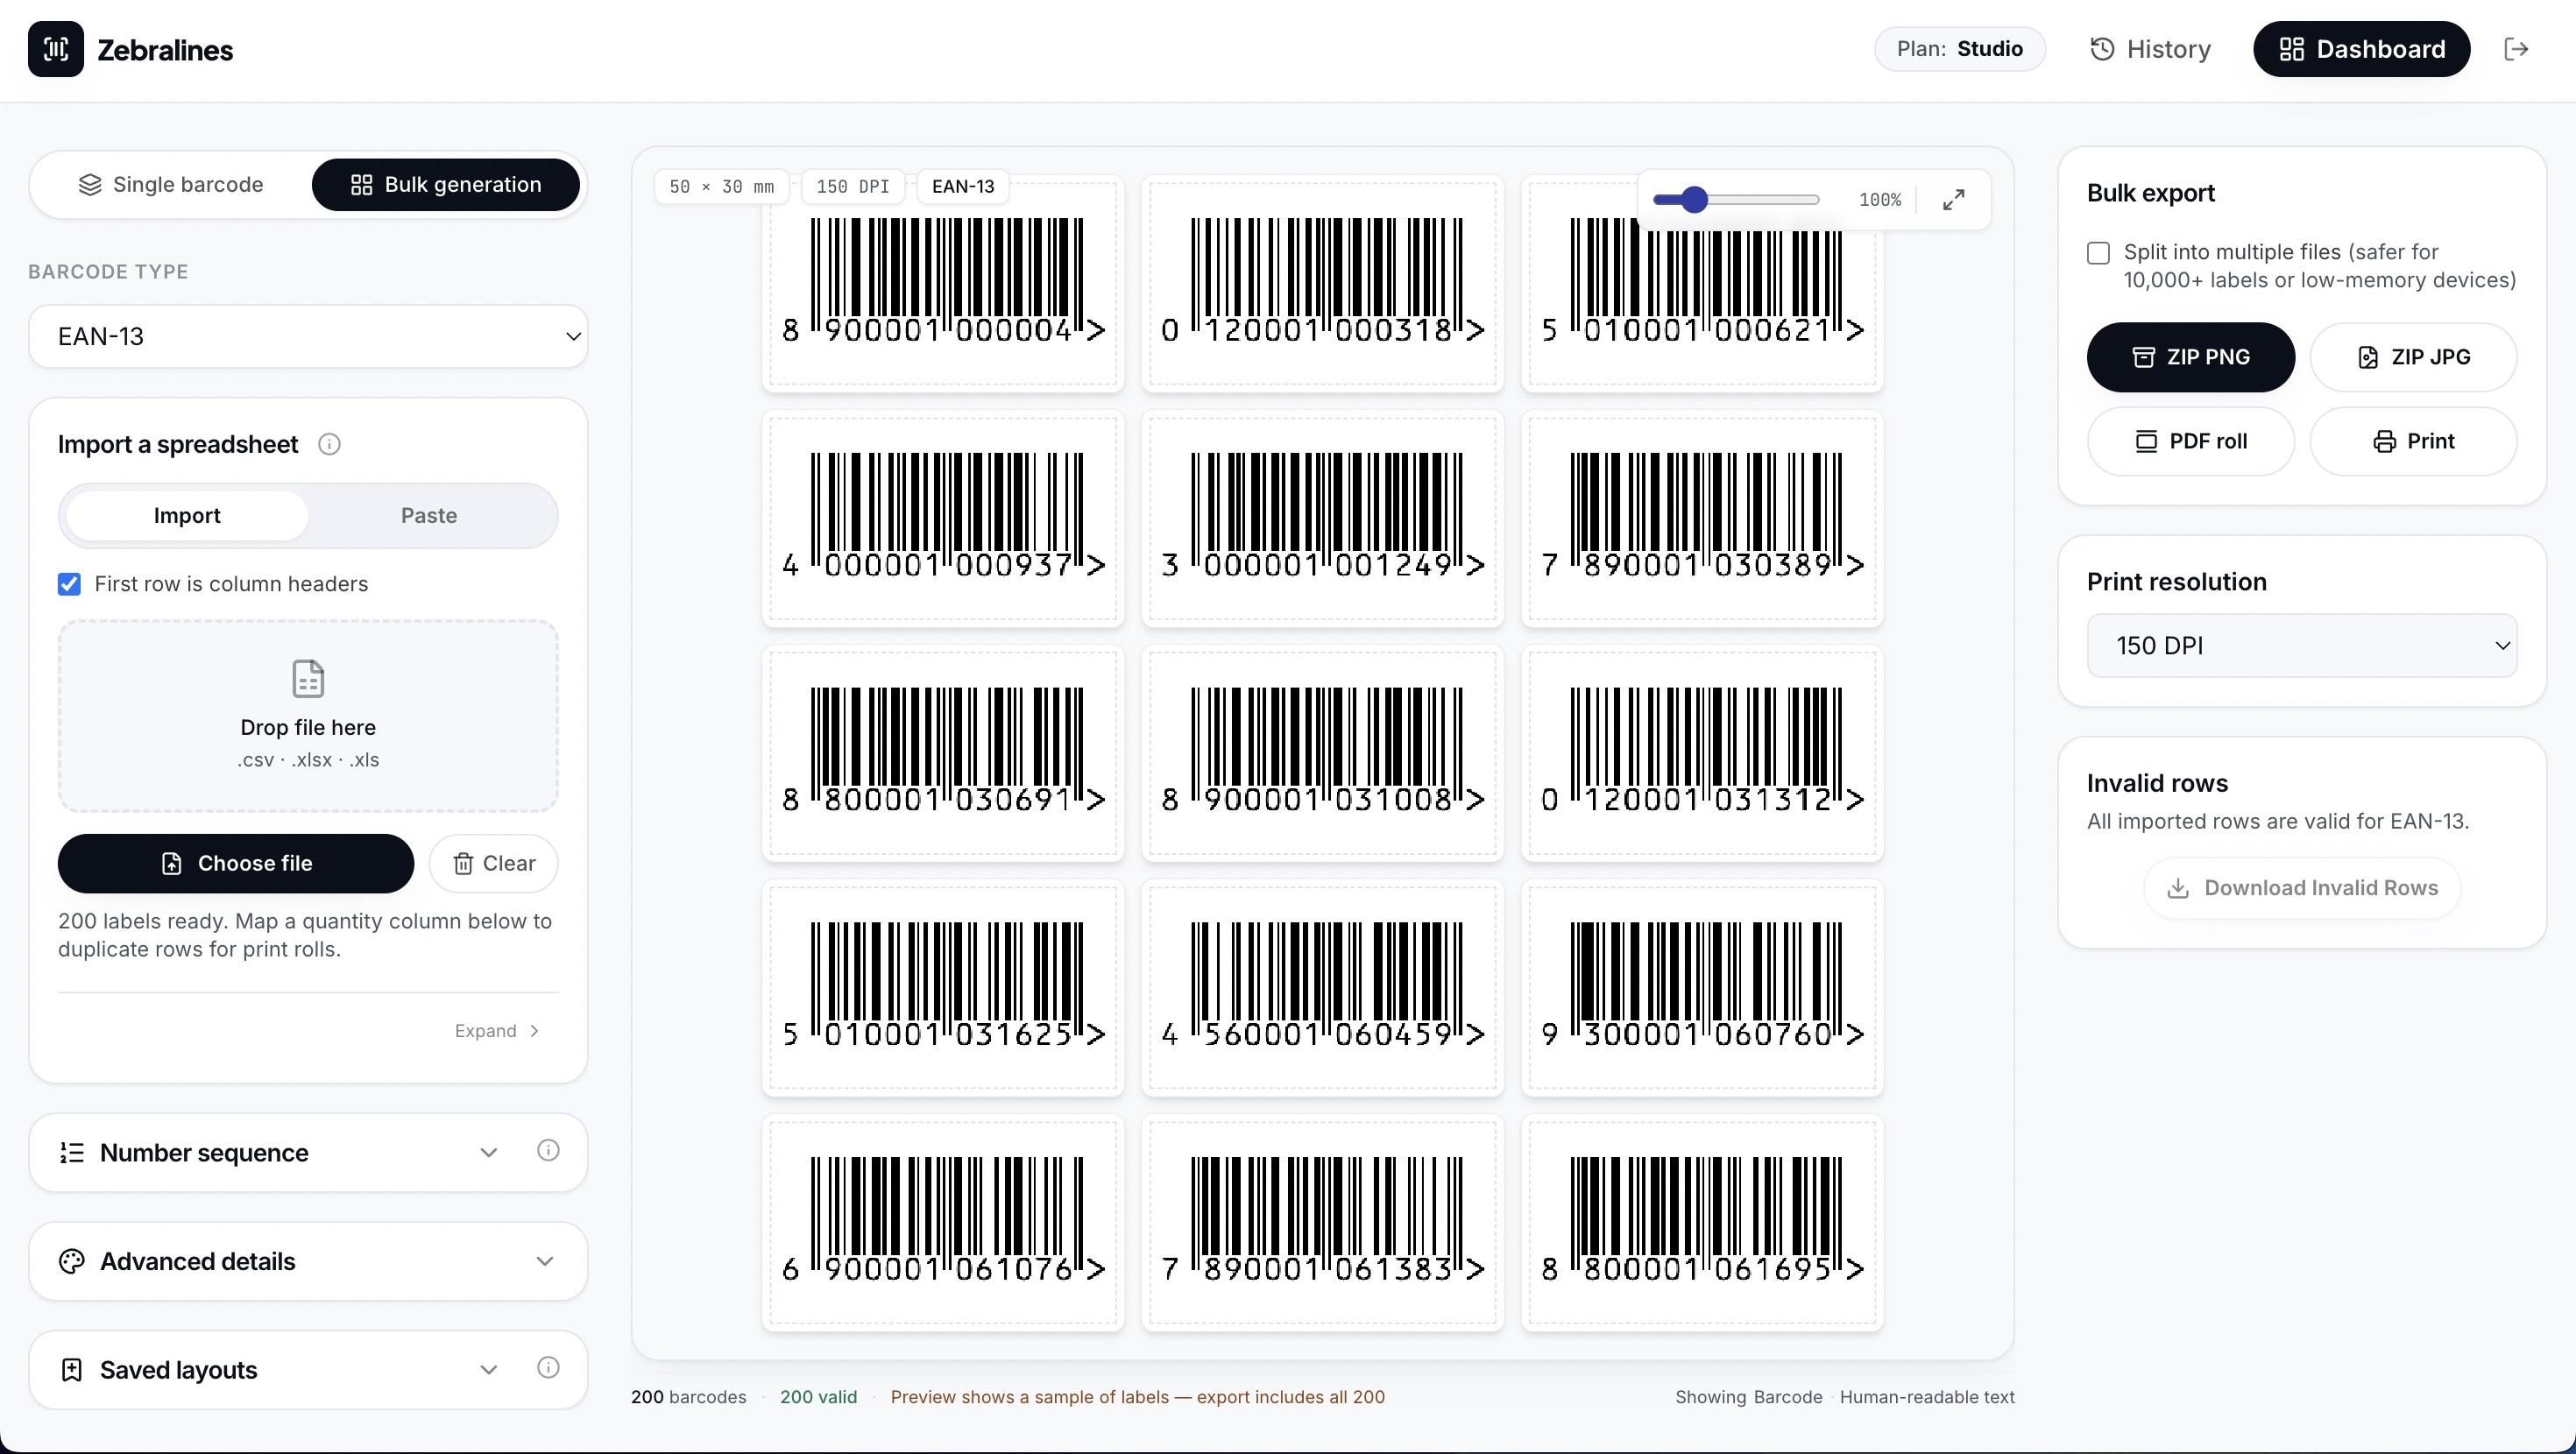Select barcode label 8900001000004

pos(943,284)
